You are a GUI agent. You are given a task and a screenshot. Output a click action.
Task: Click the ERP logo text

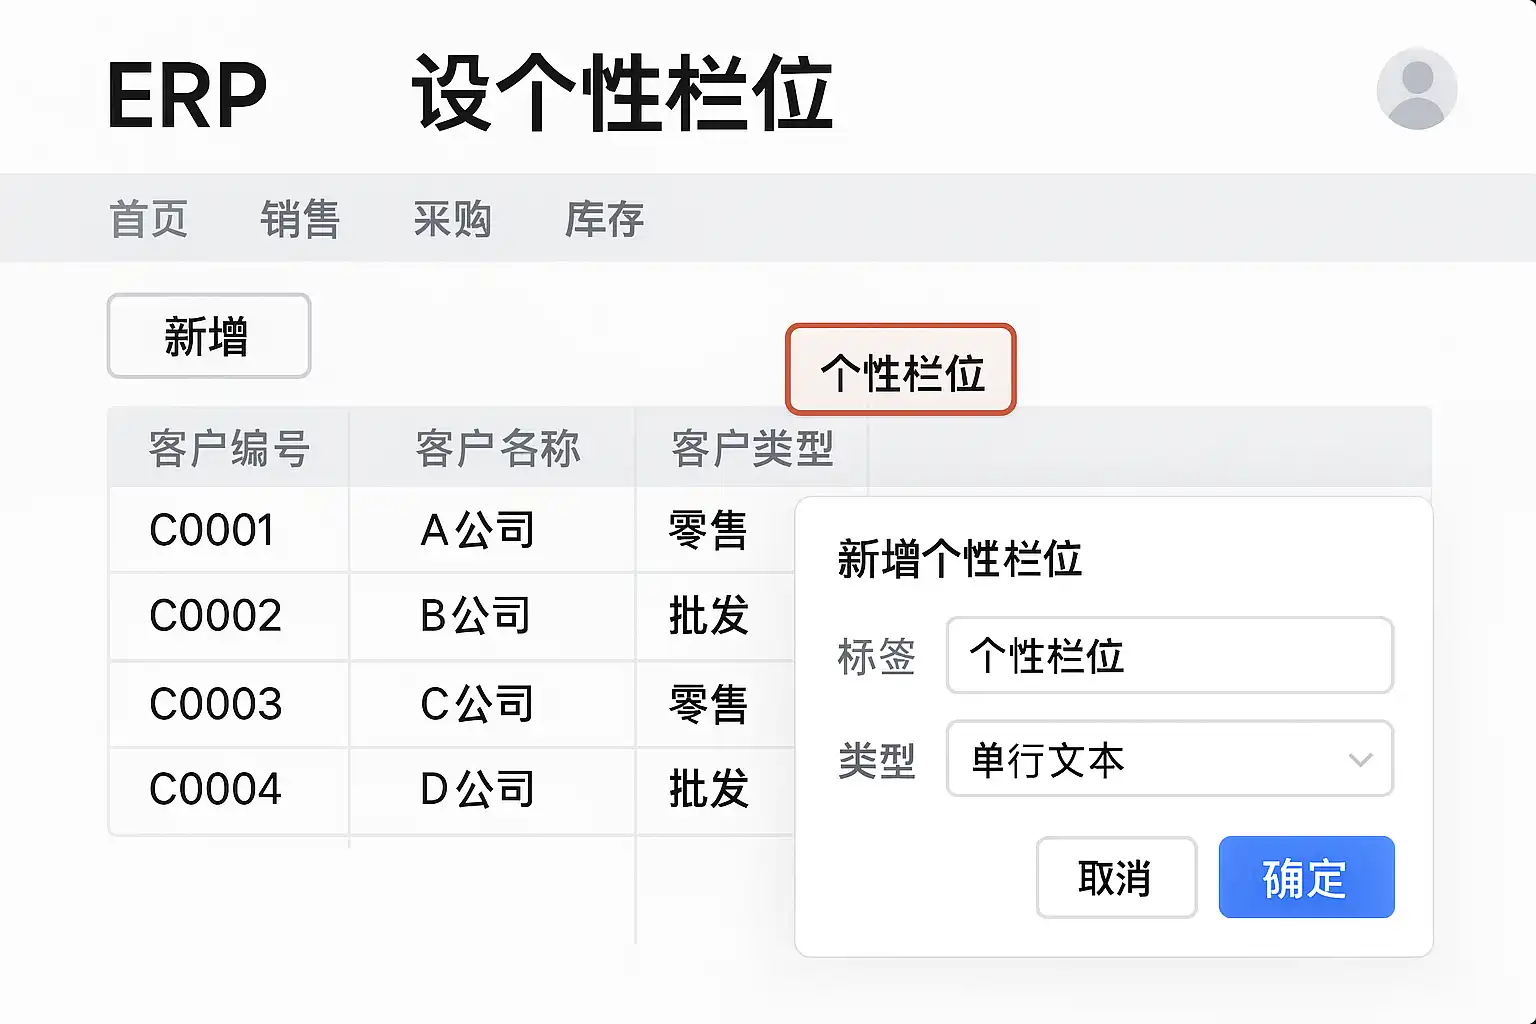click(187, 96)
